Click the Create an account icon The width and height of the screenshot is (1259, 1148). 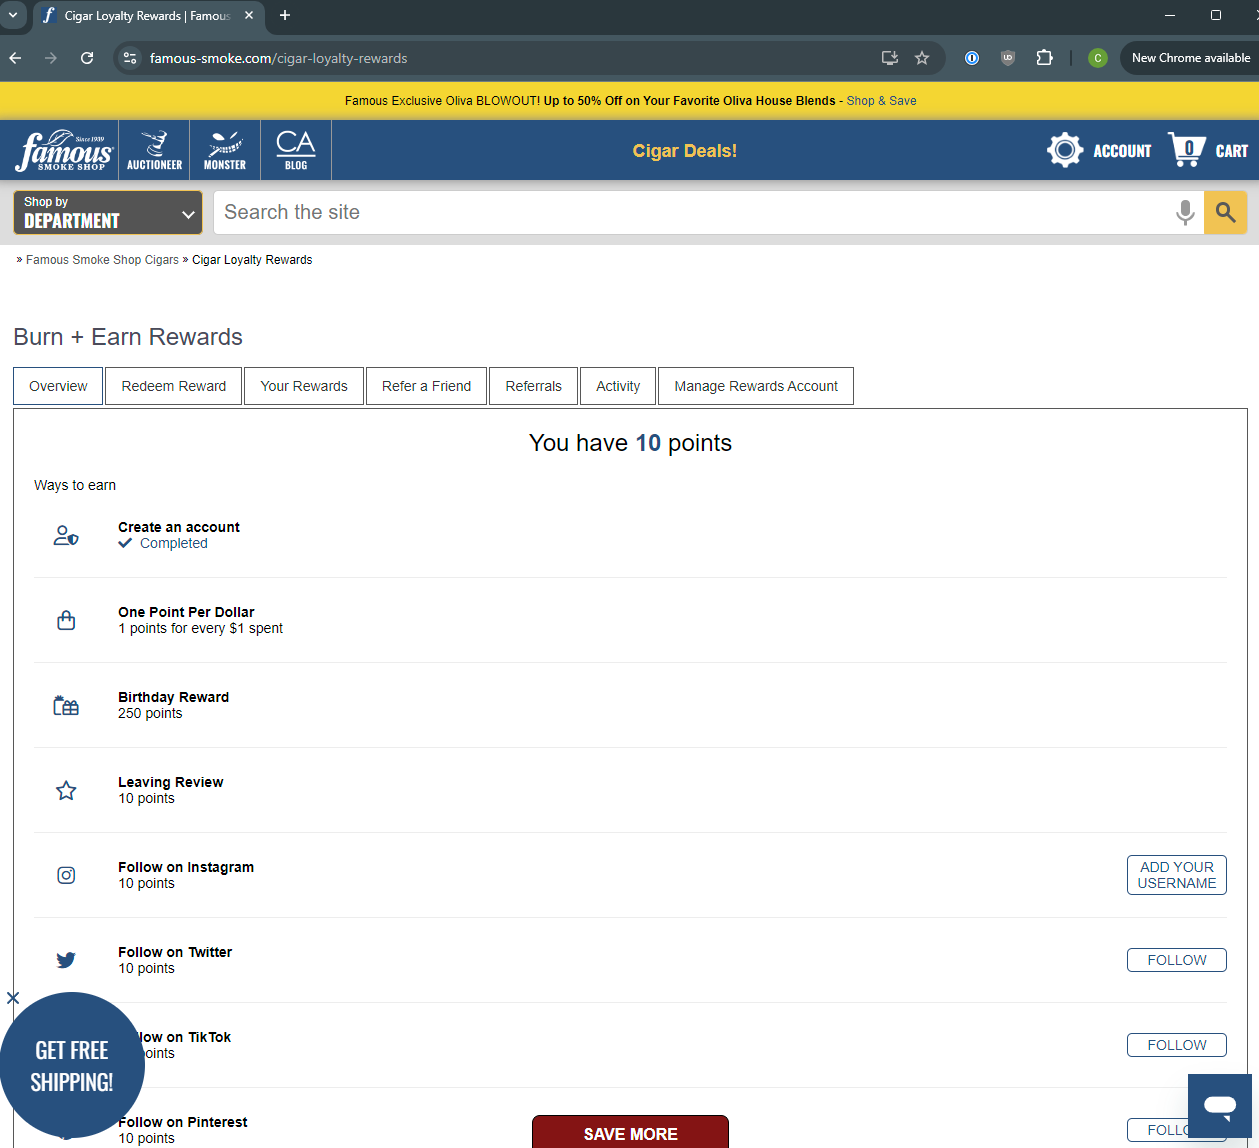click(x=66, y=536)
